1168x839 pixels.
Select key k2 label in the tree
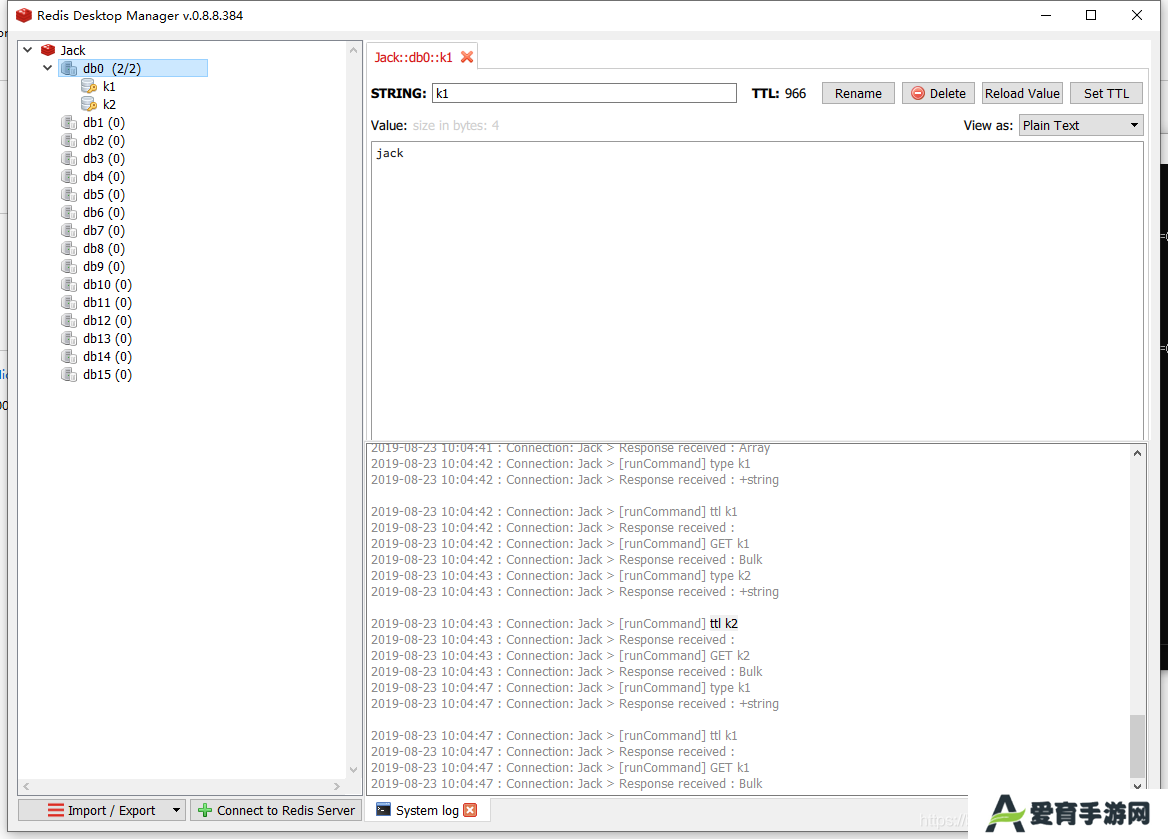point(109,104)
